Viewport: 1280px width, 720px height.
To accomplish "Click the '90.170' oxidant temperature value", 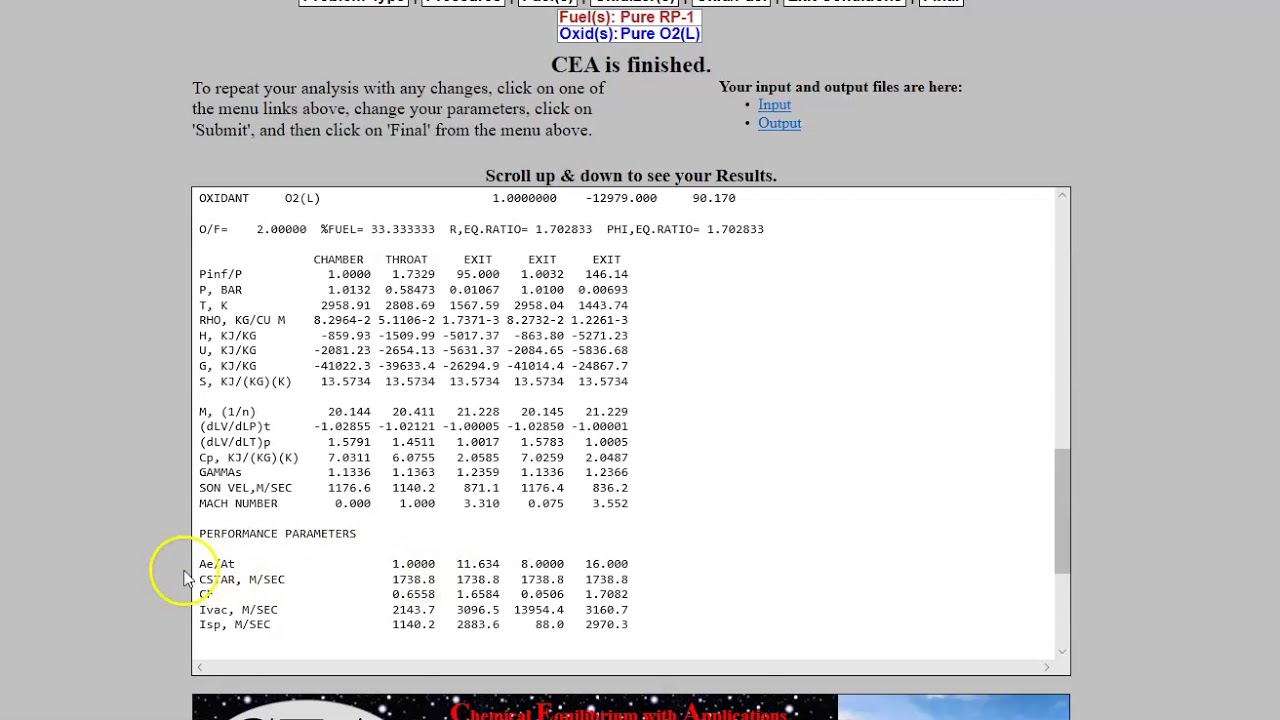I will [714, 198].
